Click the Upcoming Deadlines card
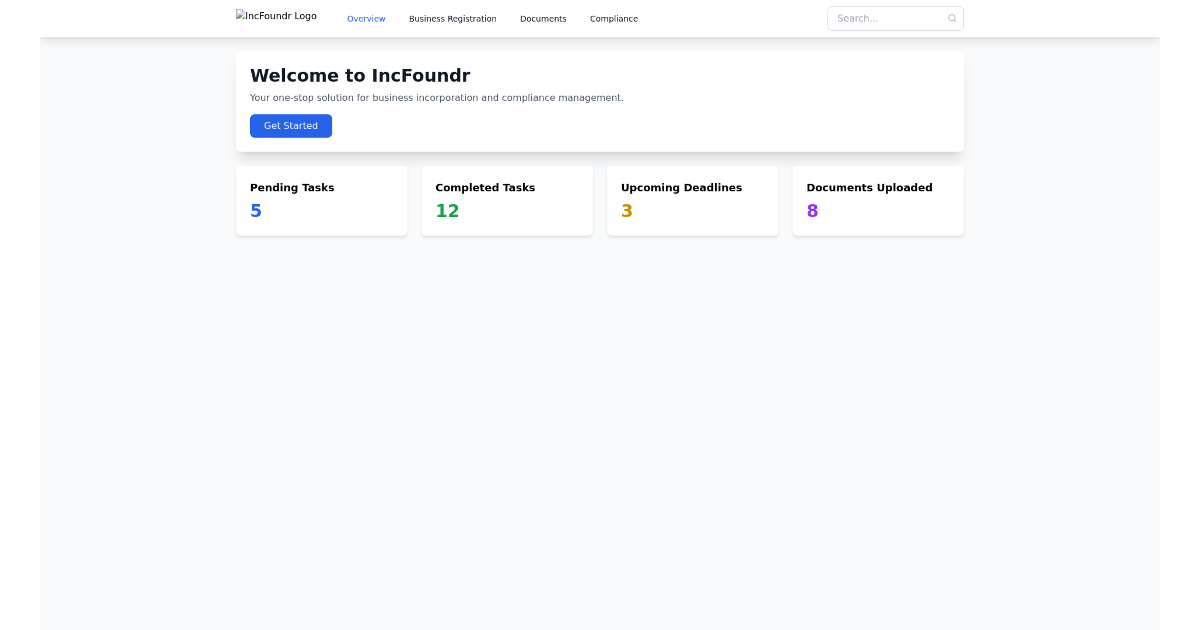The image size is (1200, 630). point(692,200)
